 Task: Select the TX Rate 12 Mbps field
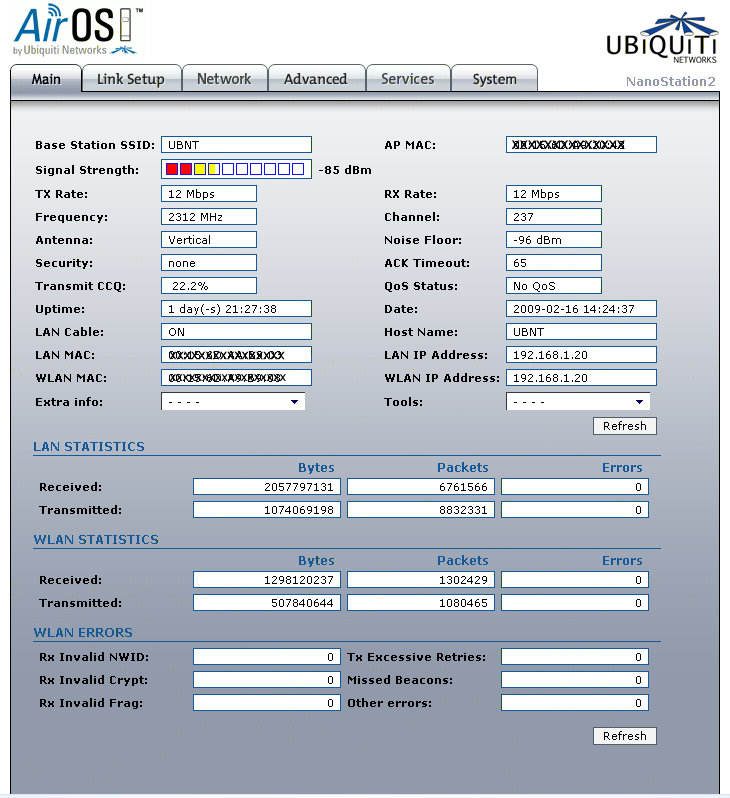point(209,194)
